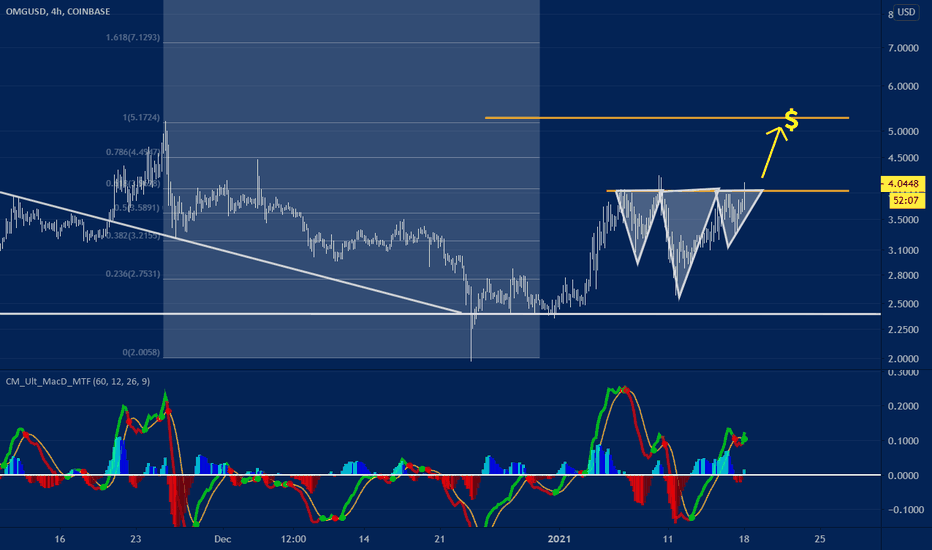
Task: Click the yellow 4.0448 current price label
Action: click(x=902, y=184)
